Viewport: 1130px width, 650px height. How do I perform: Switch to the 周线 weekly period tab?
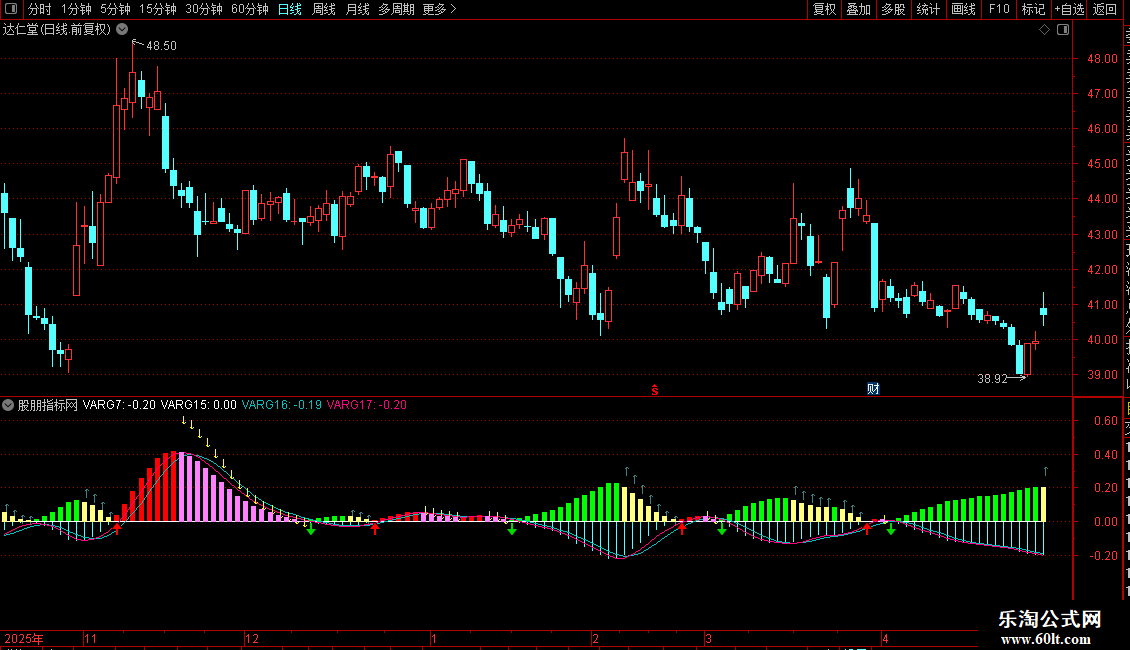(324, 9)
